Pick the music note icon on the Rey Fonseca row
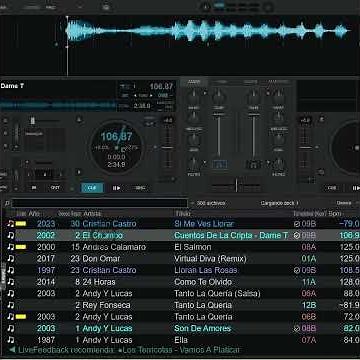The height and width of the screenshot is (360, 360). 11,305
